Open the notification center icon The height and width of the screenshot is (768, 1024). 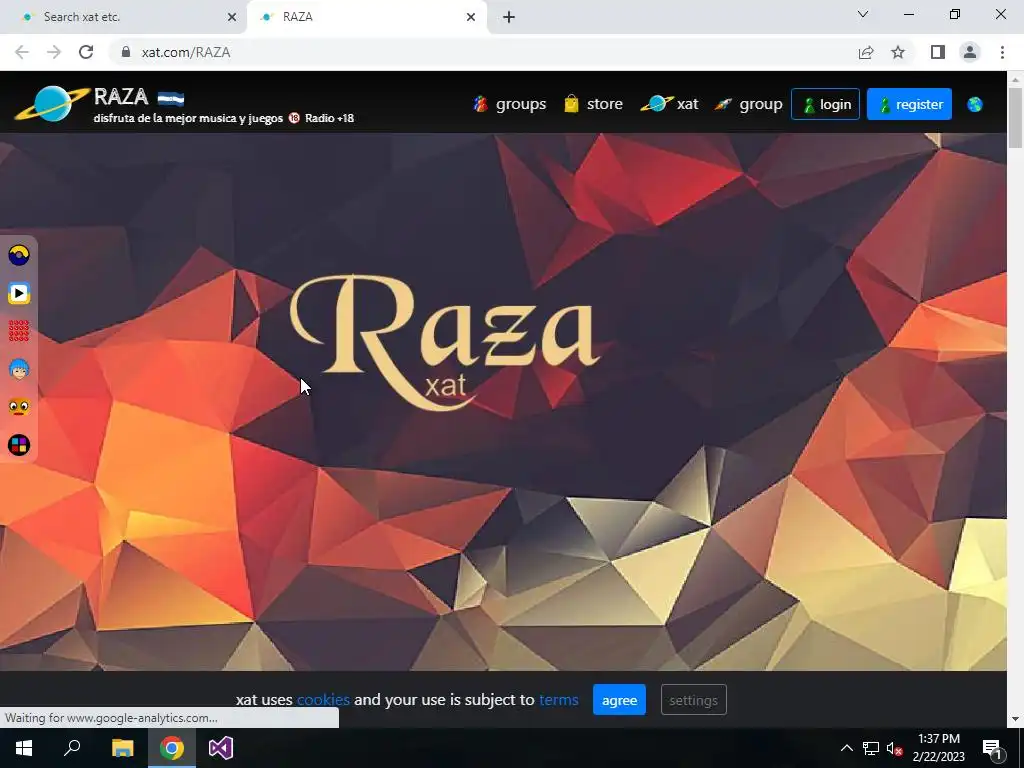[993, 748]
